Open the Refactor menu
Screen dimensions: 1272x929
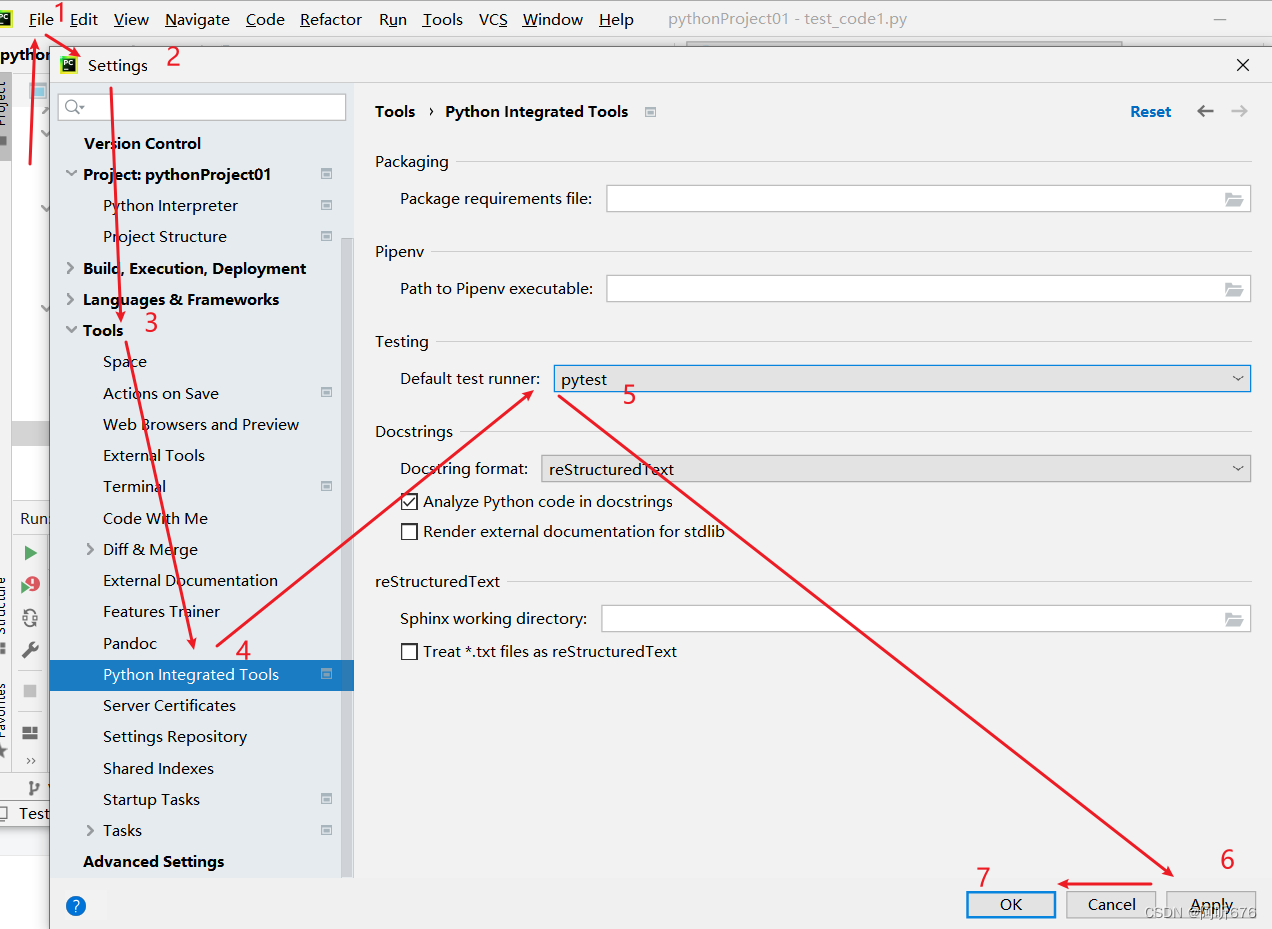click(331, 20)
